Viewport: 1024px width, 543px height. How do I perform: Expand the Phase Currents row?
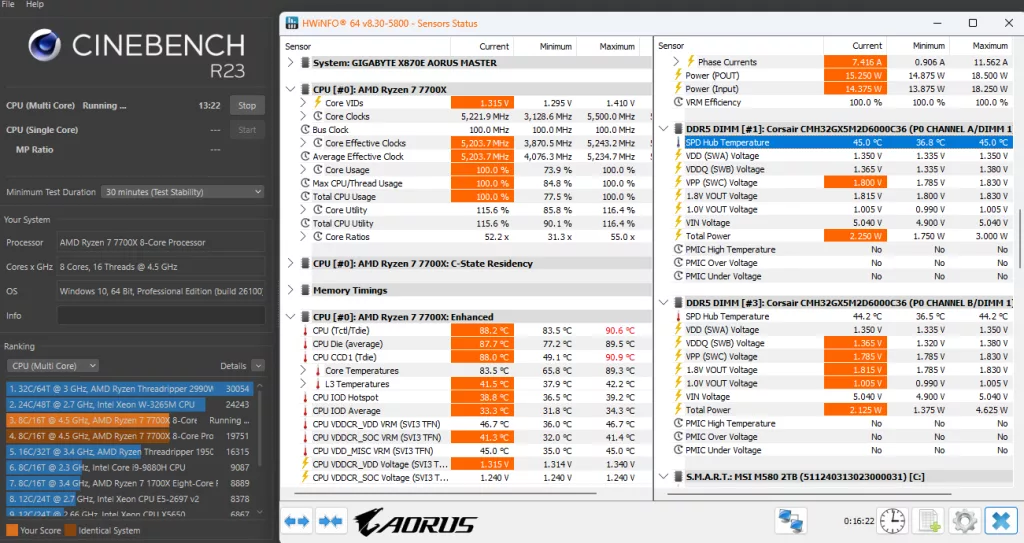coord(676,61)
